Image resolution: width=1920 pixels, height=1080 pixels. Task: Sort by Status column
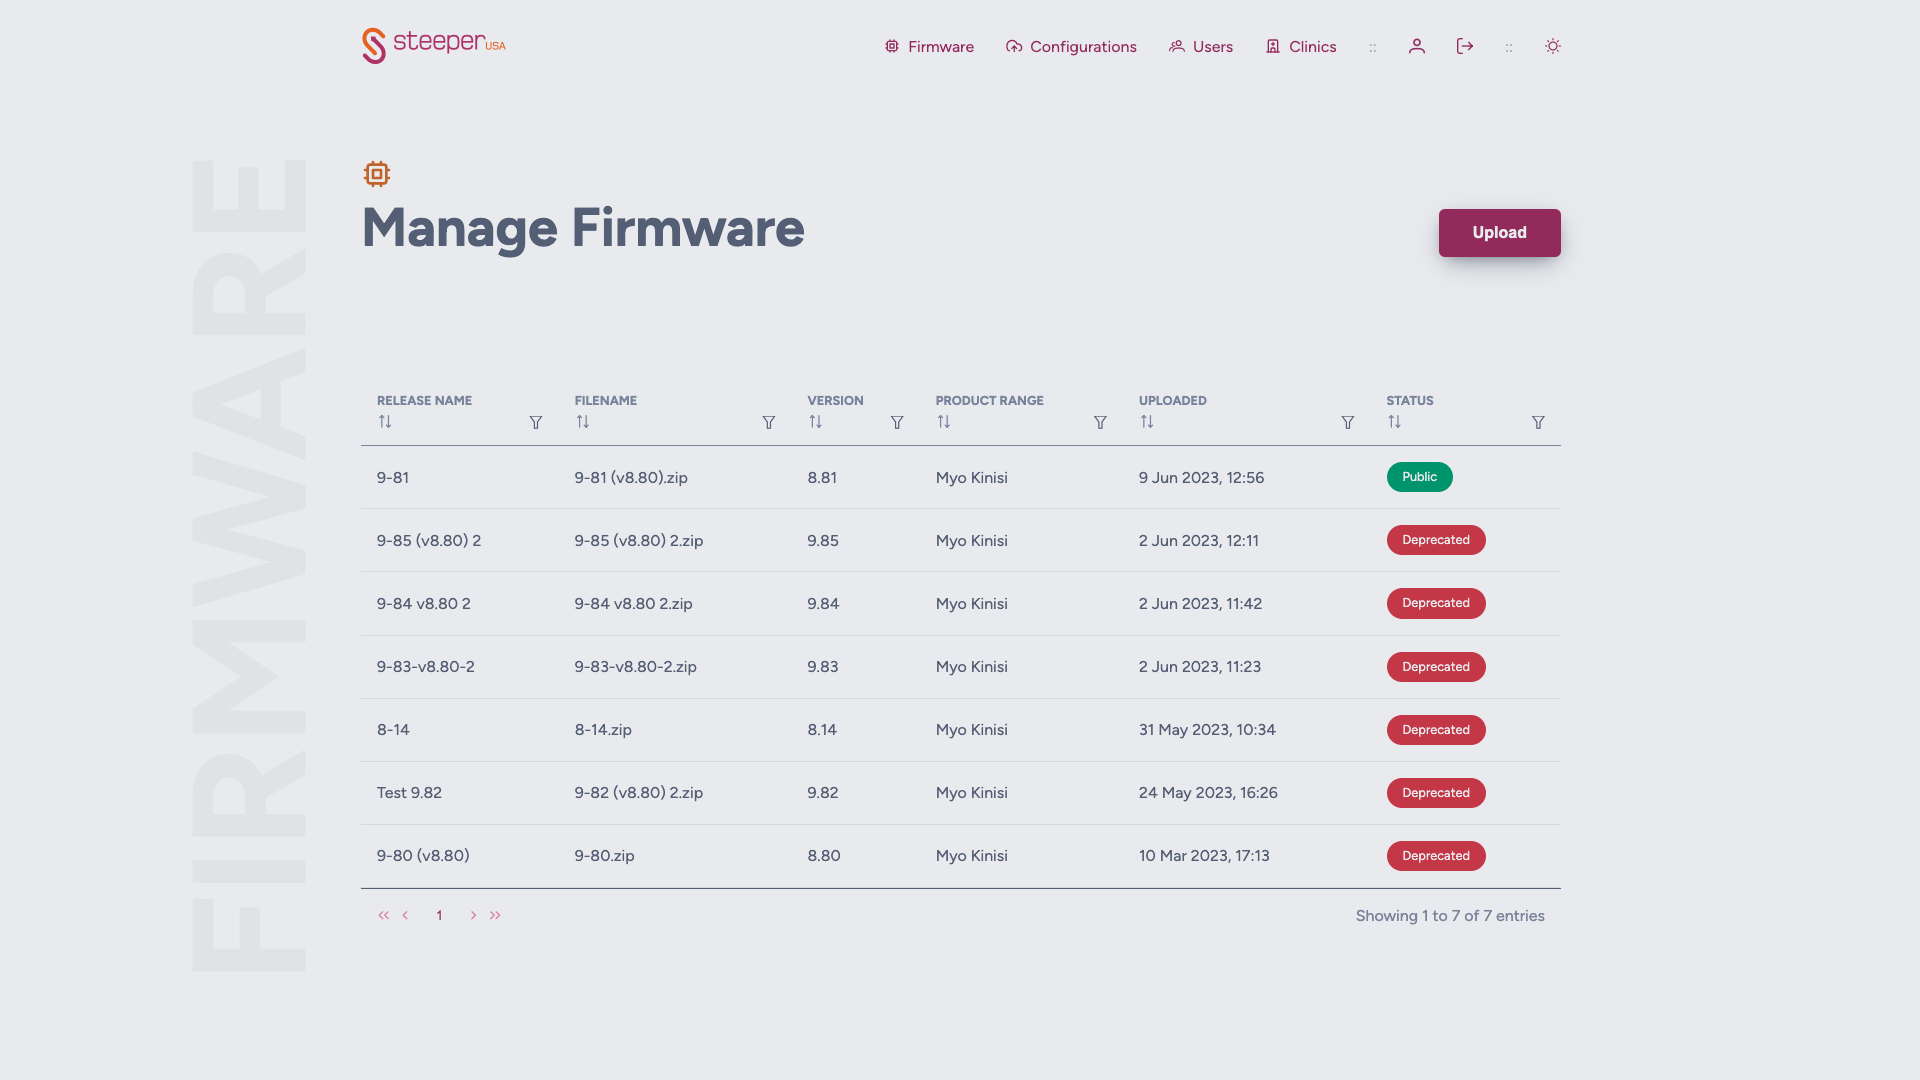1395,422
